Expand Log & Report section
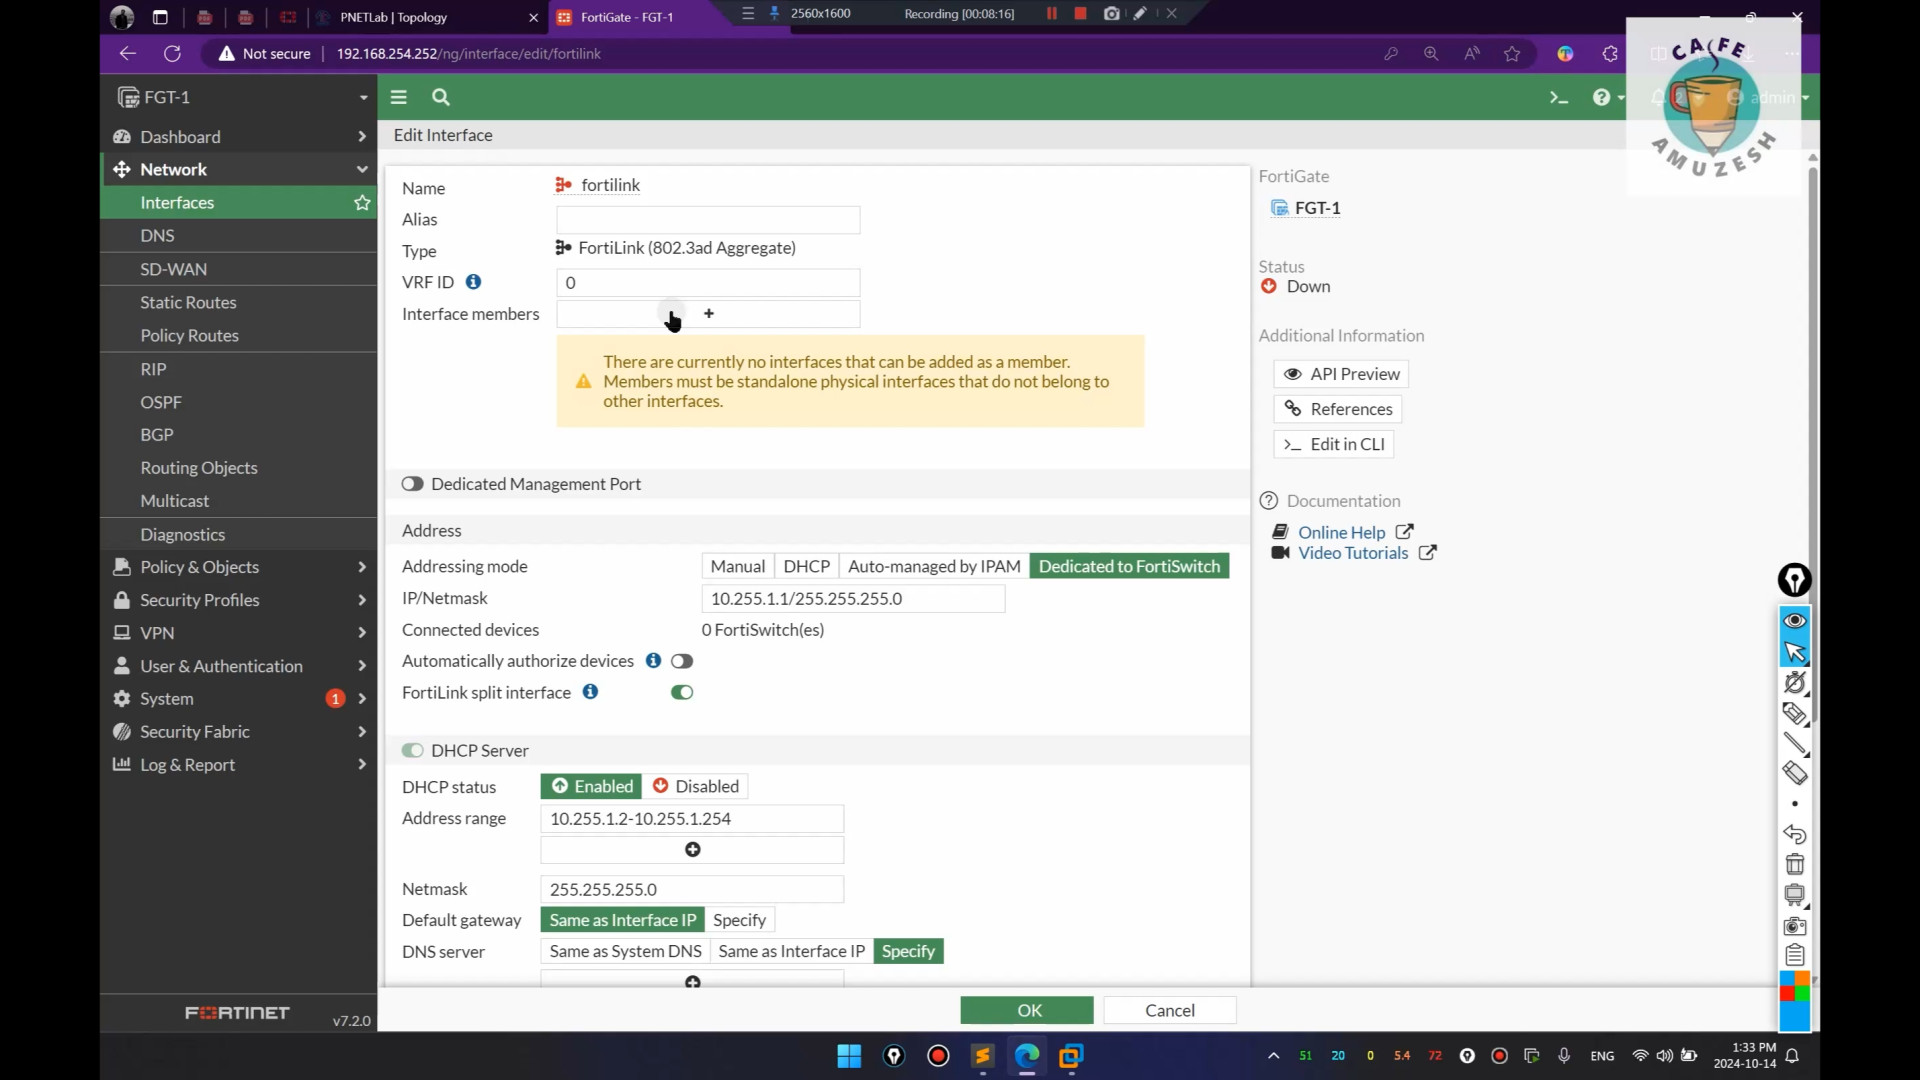This screenshot has width=1920, height=1080. [x=239, y=765]
